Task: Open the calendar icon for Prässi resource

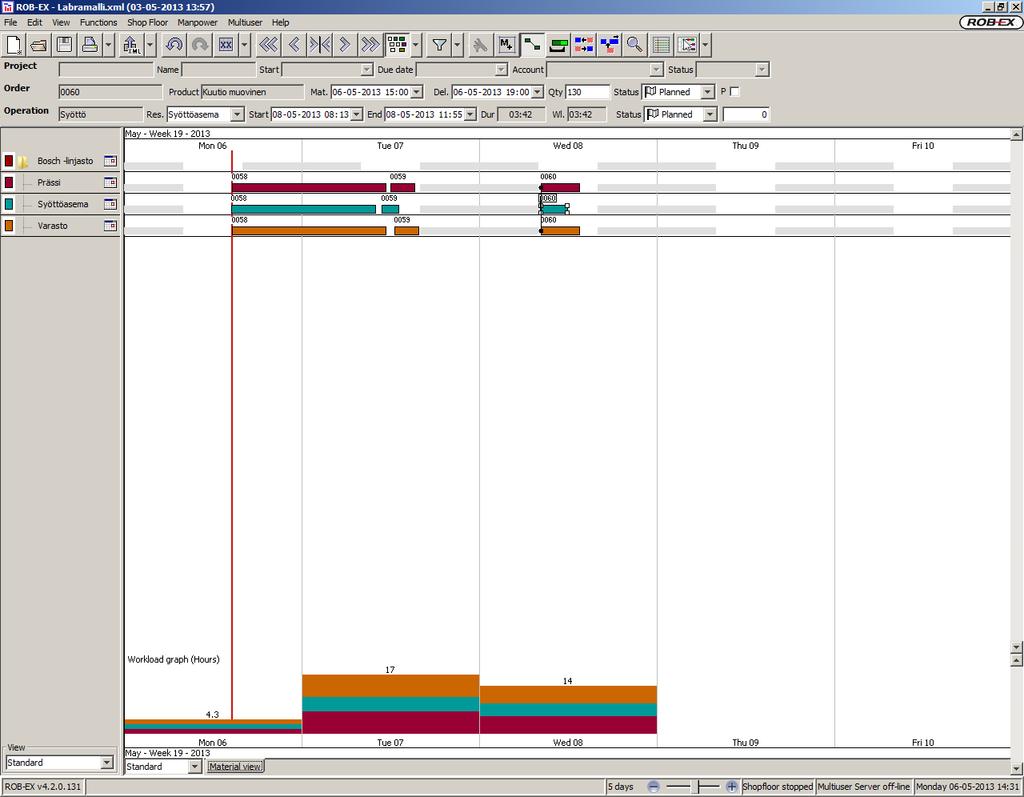Action: point(110,182)
